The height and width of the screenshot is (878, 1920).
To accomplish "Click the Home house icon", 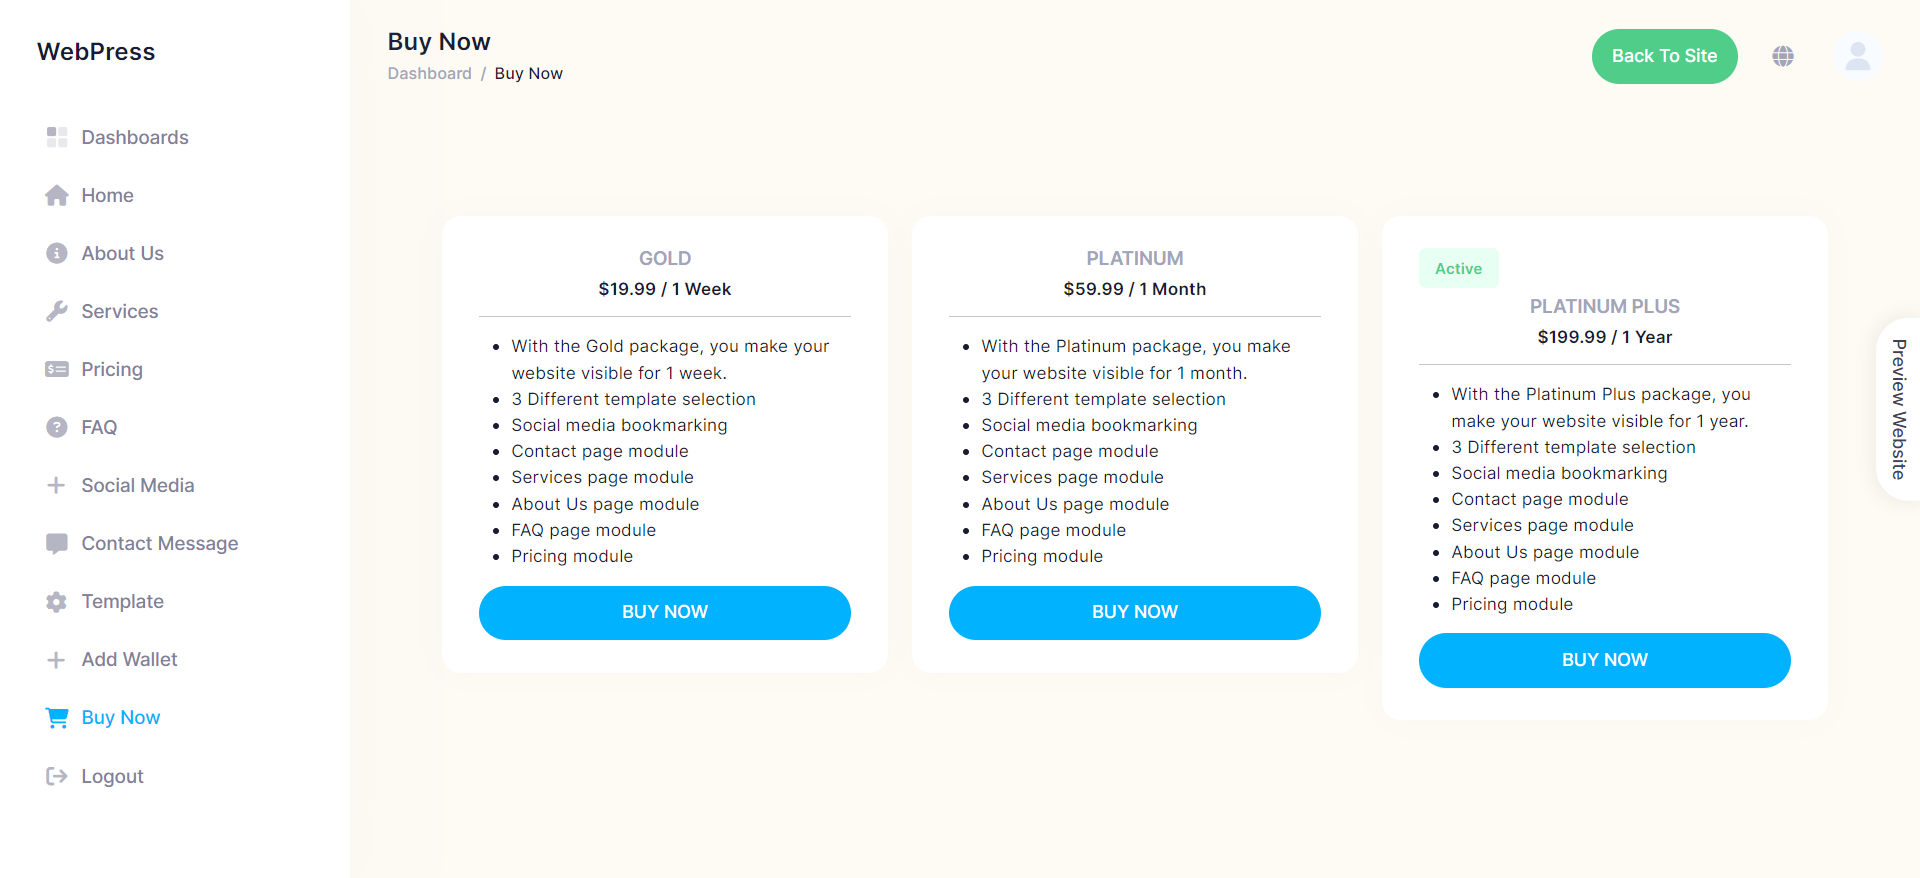I will click(x=57, y=196).
